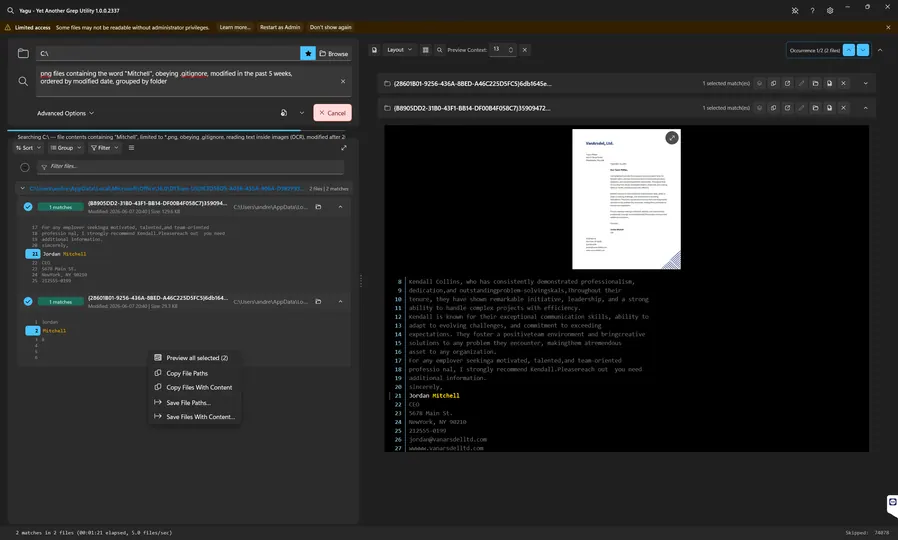This screenshot has width=898, height=540.
Task: Open the Filter dropdown
Action: pos(104,148)
